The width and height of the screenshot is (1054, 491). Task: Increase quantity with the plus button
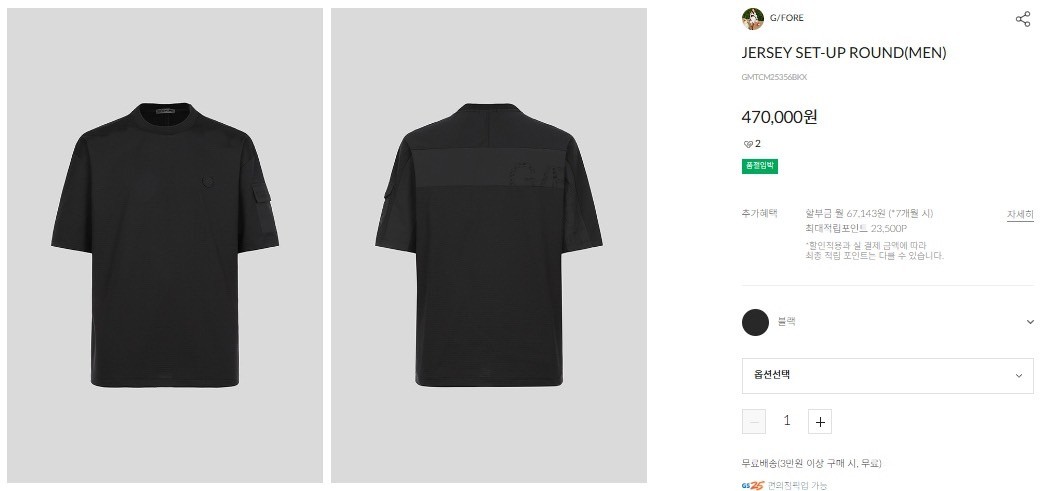point(820,422)
